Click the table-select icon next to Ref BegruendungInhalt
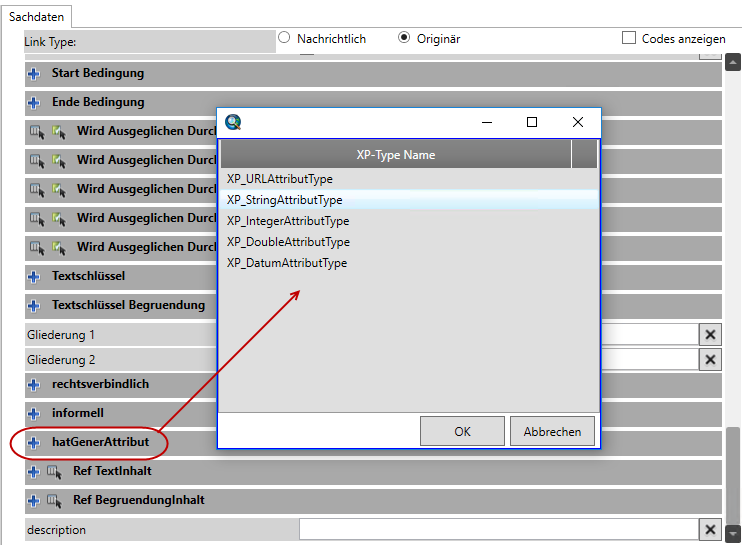The width and height of the screenshot is (742, 545). (56, 500)
